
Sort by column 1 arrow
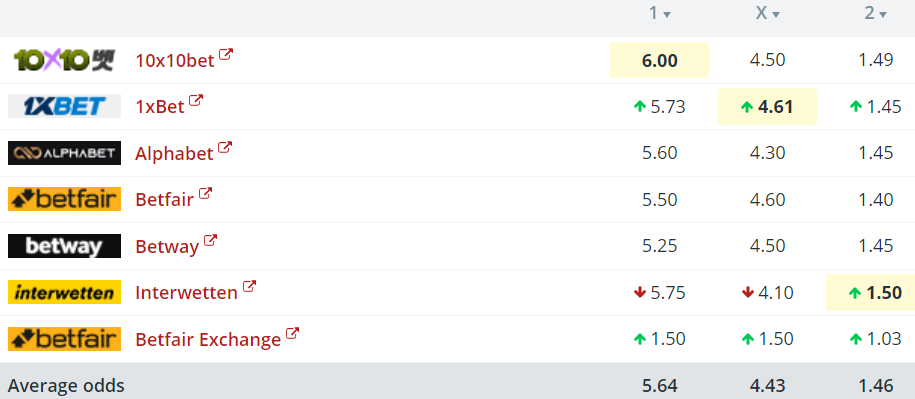(x=667, y=15)
